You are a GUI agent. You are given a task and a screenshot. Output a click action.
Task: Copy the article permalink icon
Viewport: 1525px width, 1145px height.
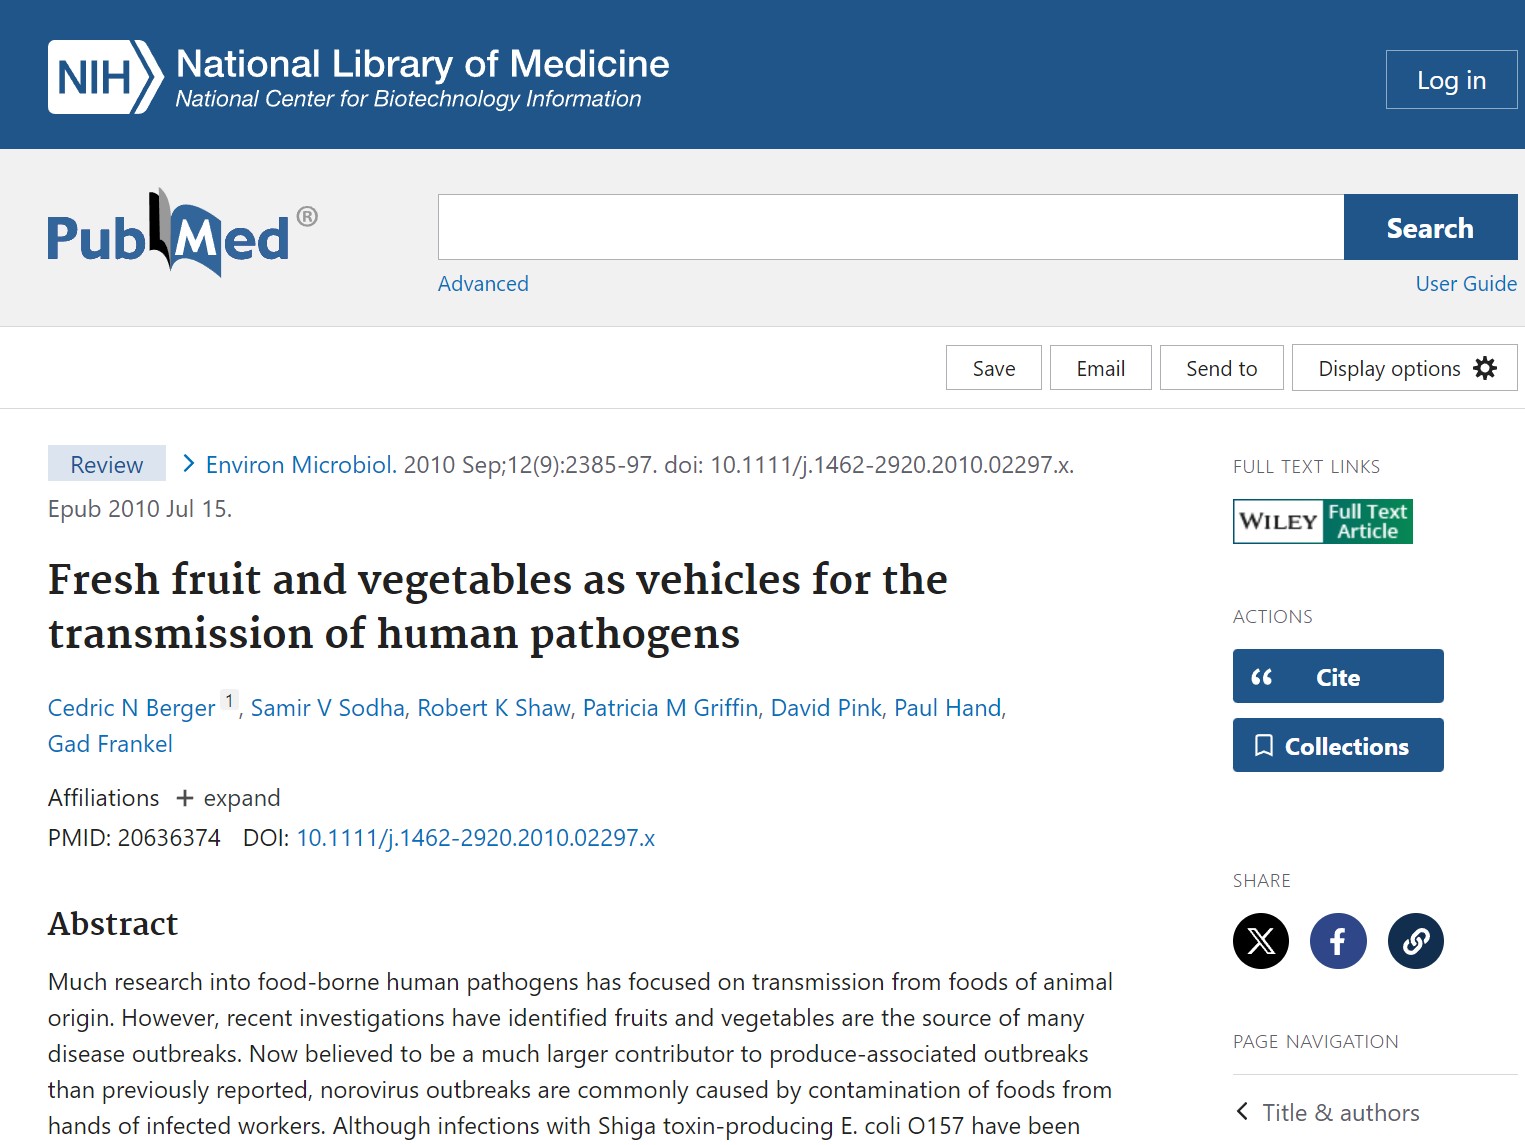(1415, 940)
